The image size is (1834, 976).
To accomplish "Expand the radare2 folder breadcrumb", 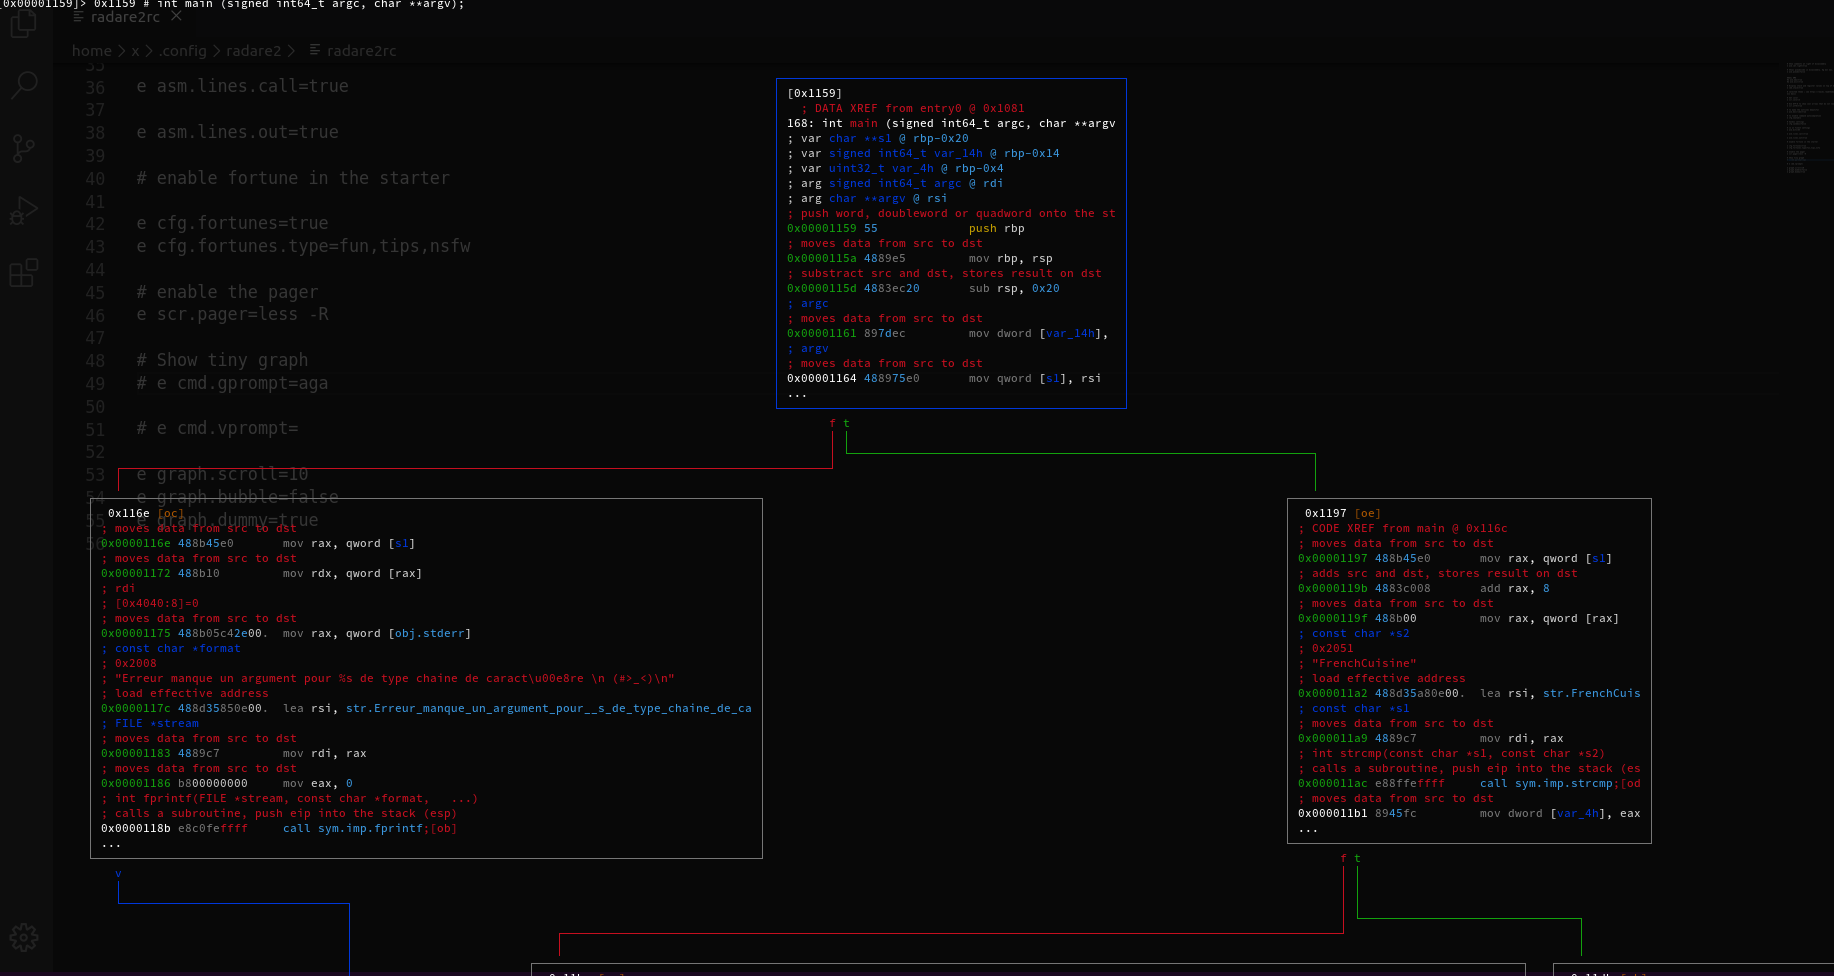I will 253,51.
